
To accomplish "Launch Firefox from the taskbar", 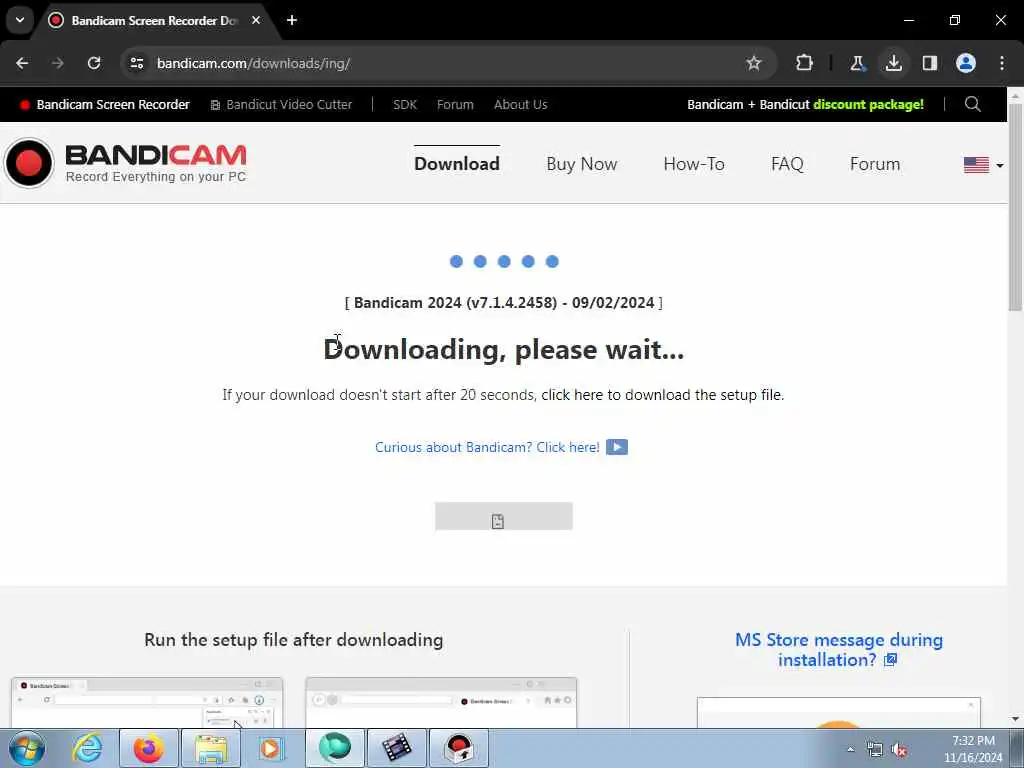I will tap(149, 748).
